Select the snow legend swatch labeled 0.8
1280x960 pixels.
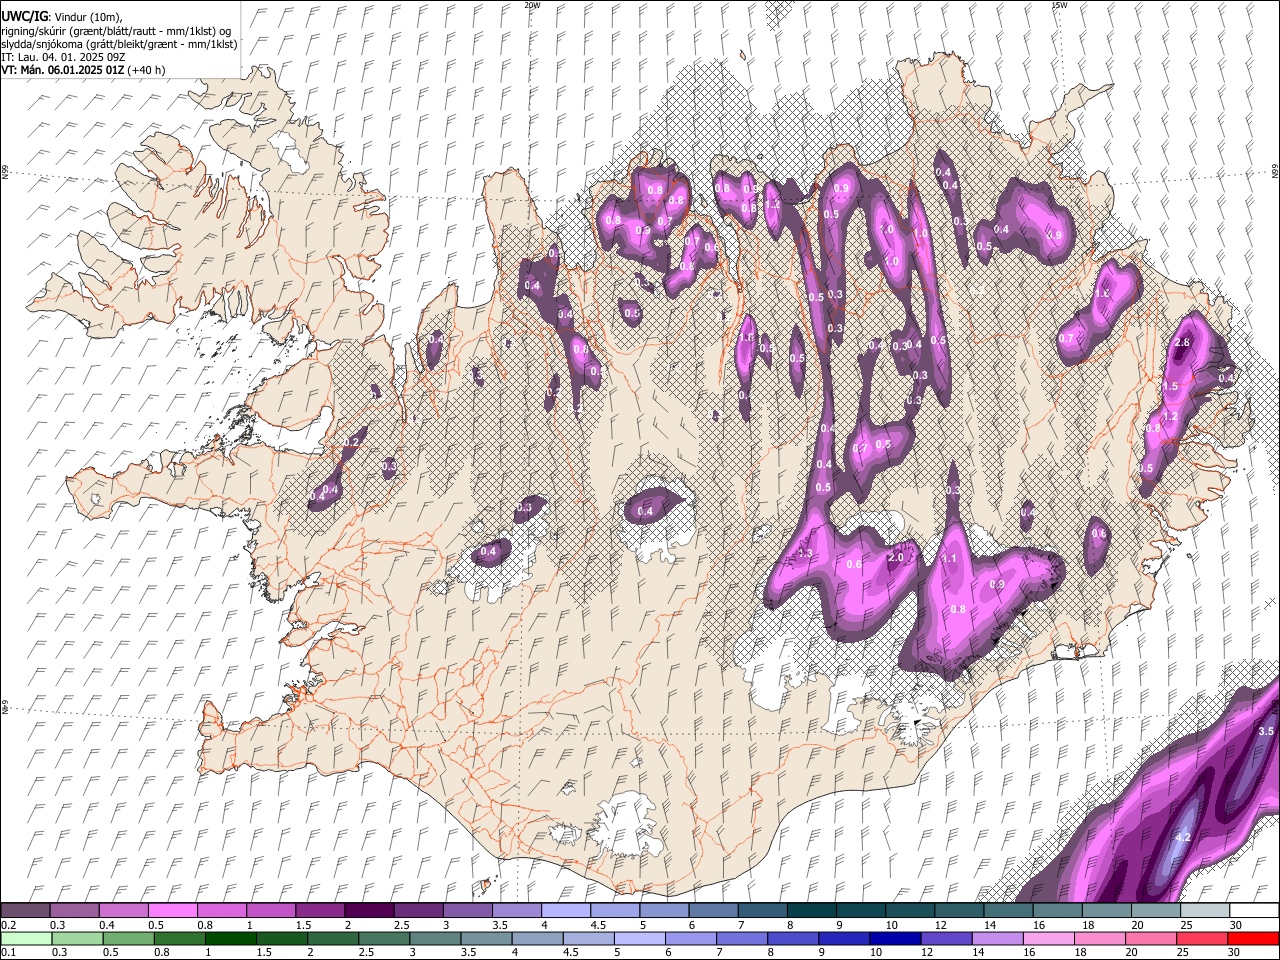(221, 910)
